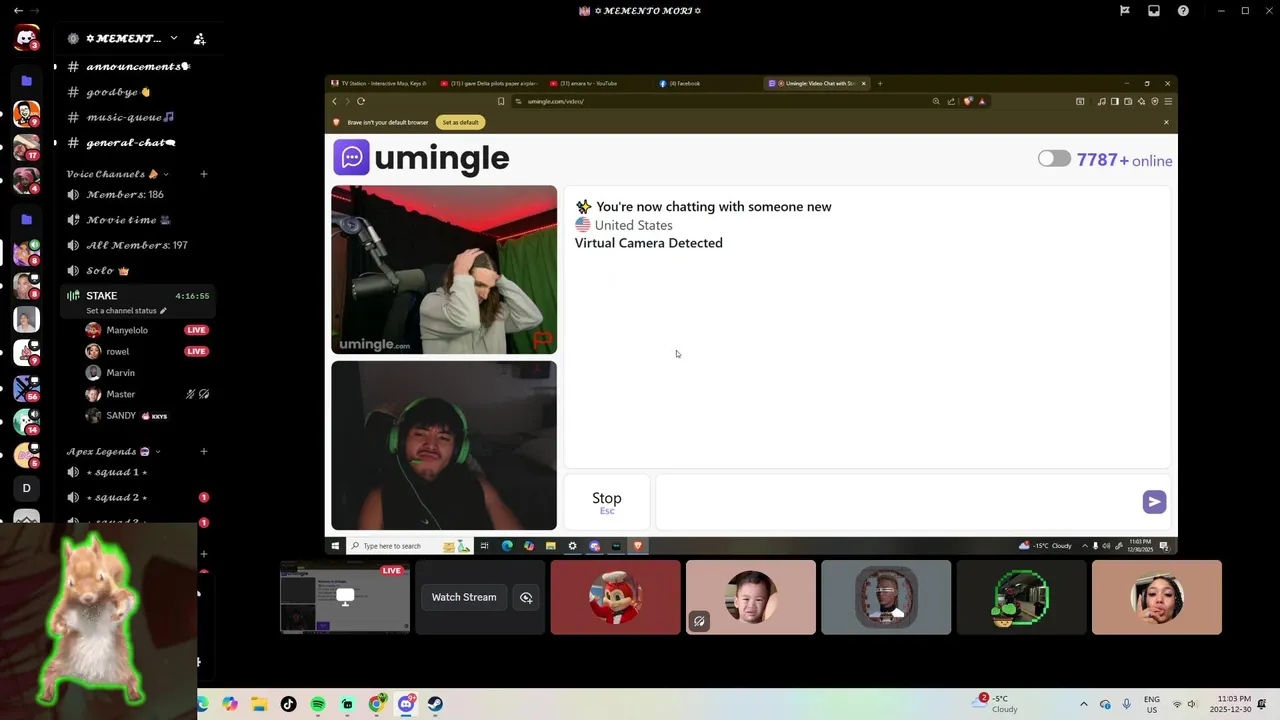Open volume control in system tray
Screen dimensions: 1280x720
tap(1192, 704)
